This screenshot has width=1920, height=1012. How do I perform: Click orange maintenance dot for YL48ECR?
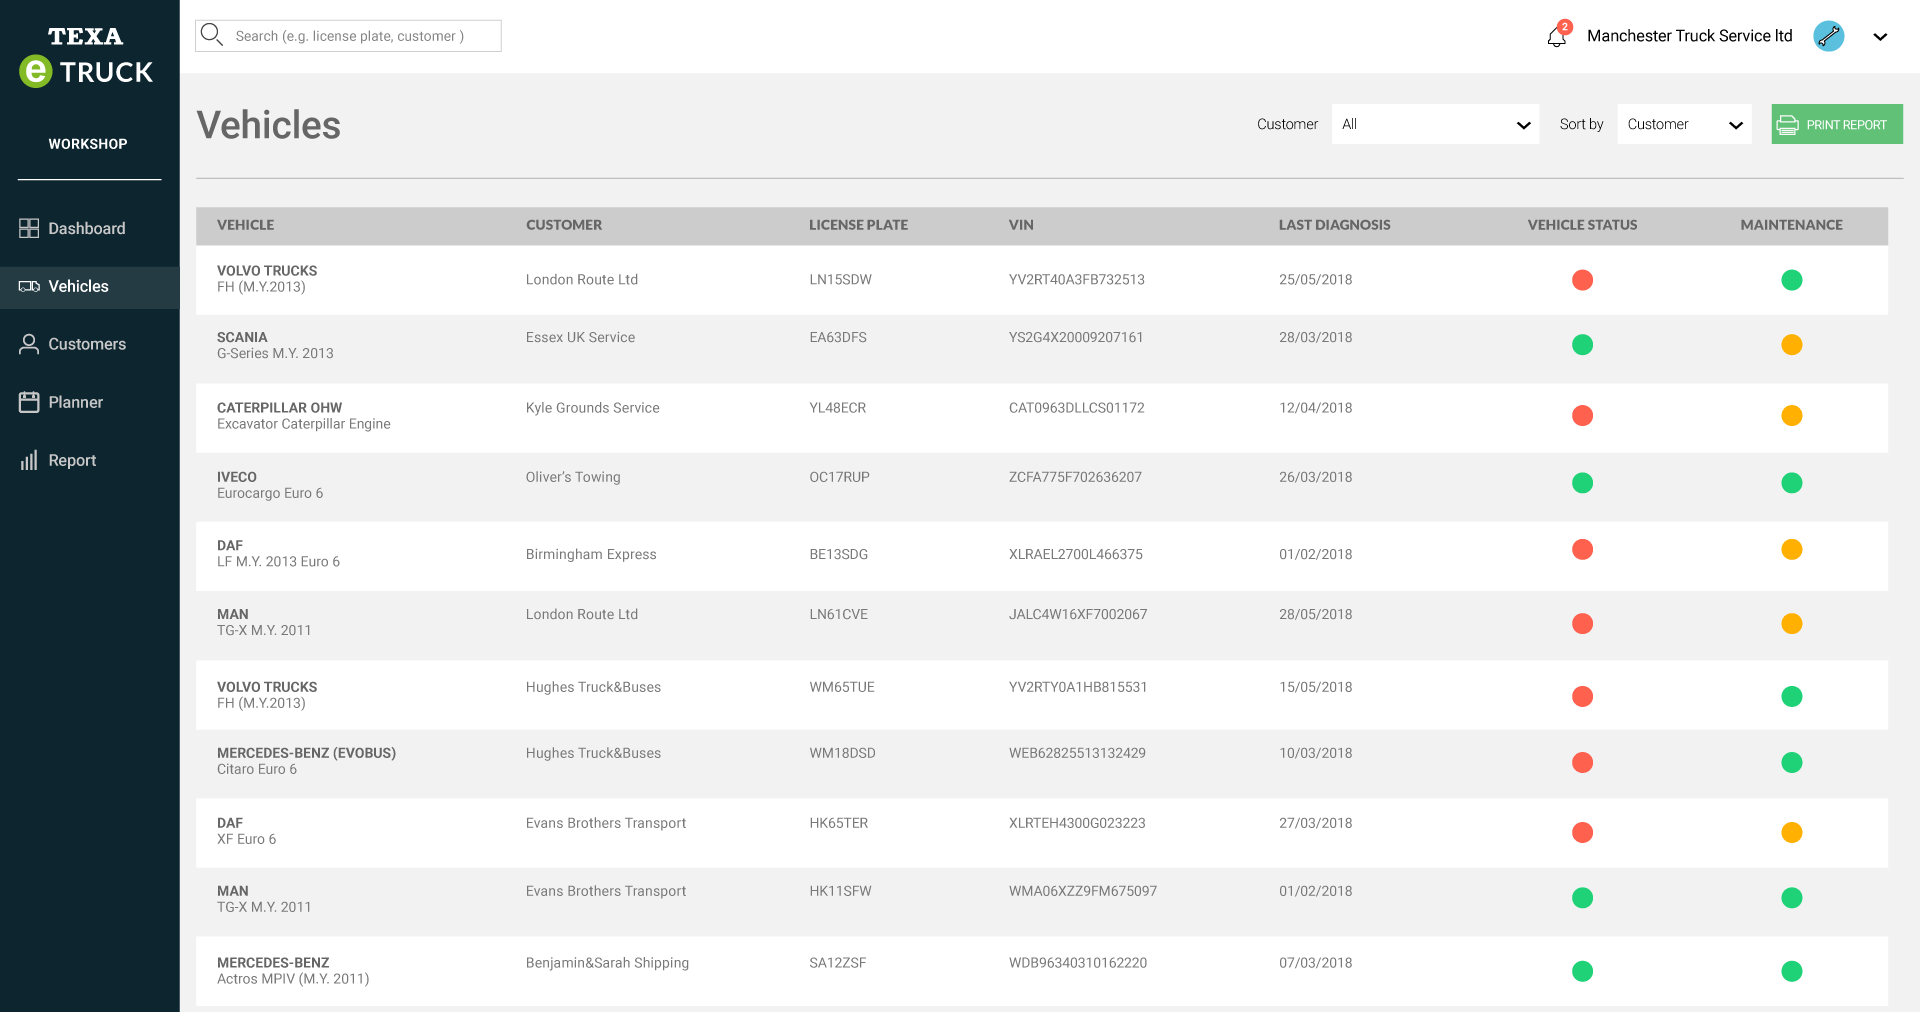[1792, 415]
